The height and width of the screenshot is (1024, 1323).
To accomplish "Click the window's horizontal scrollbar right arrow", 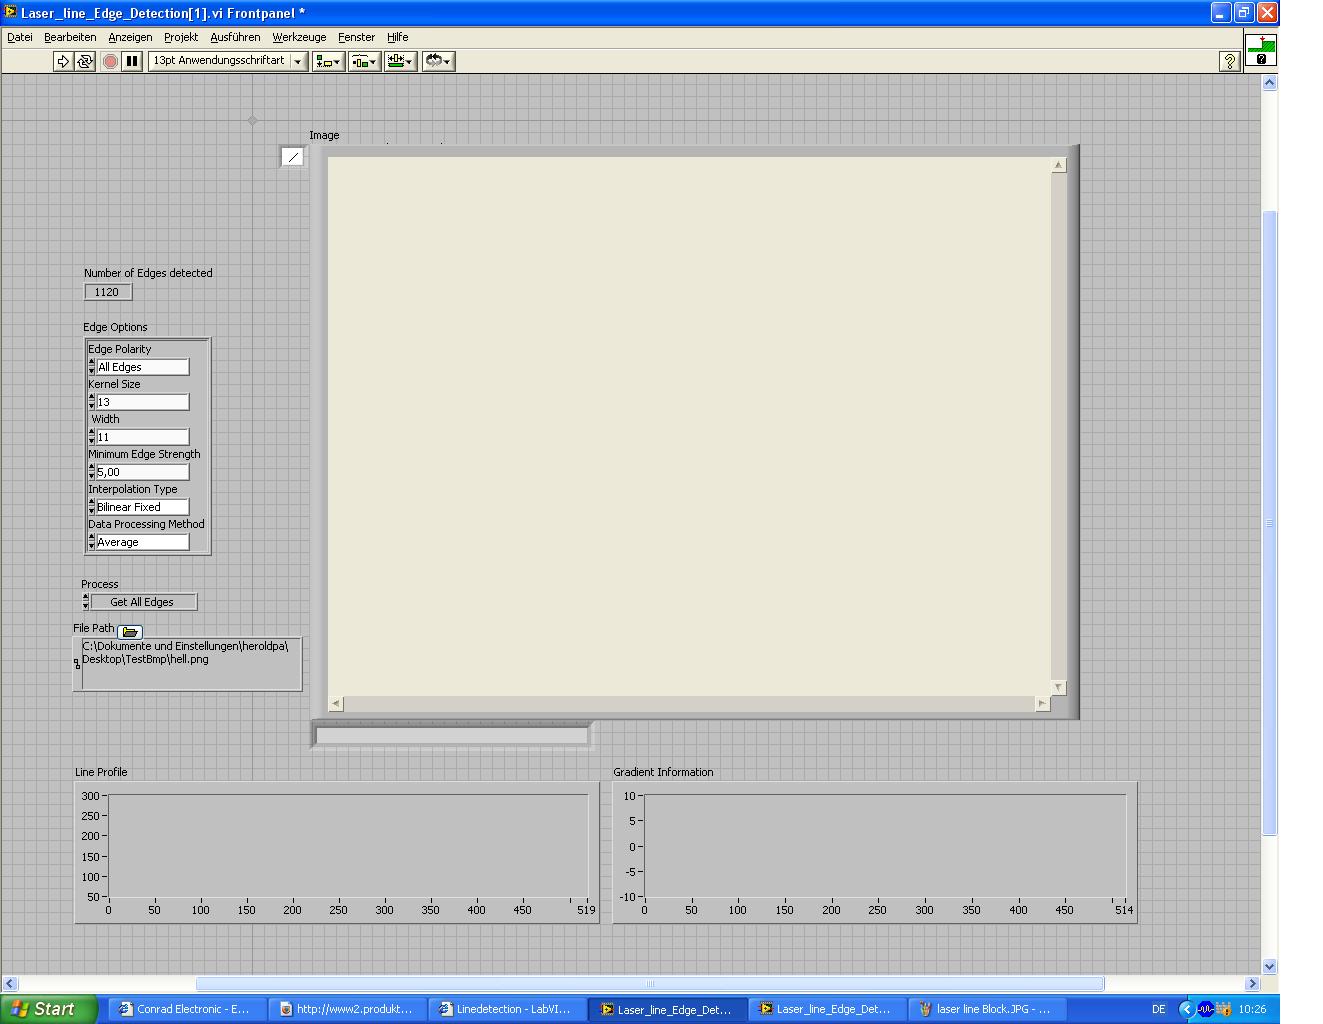I will [1252, 983].
